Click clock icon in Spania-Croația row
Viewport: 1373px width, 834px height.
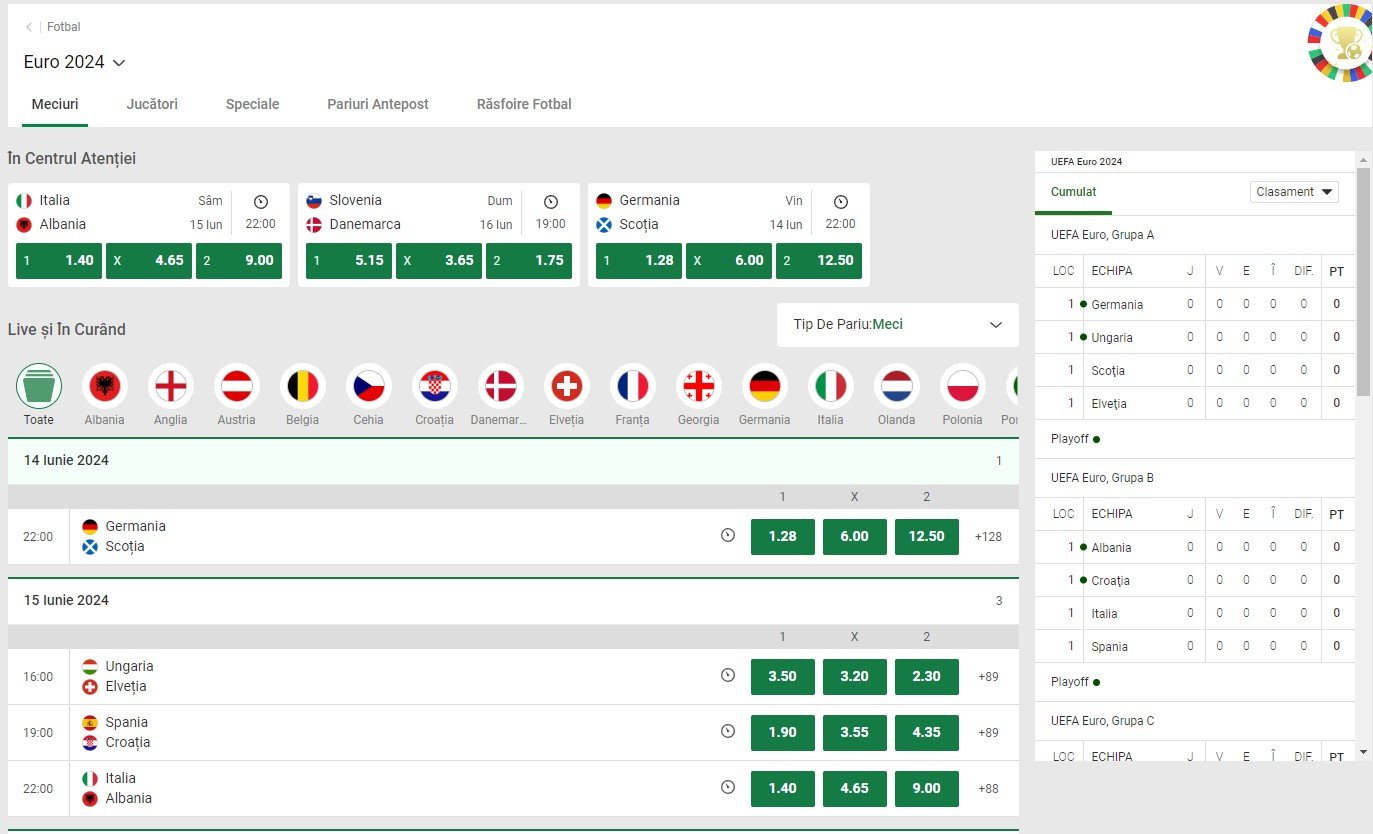728,732
